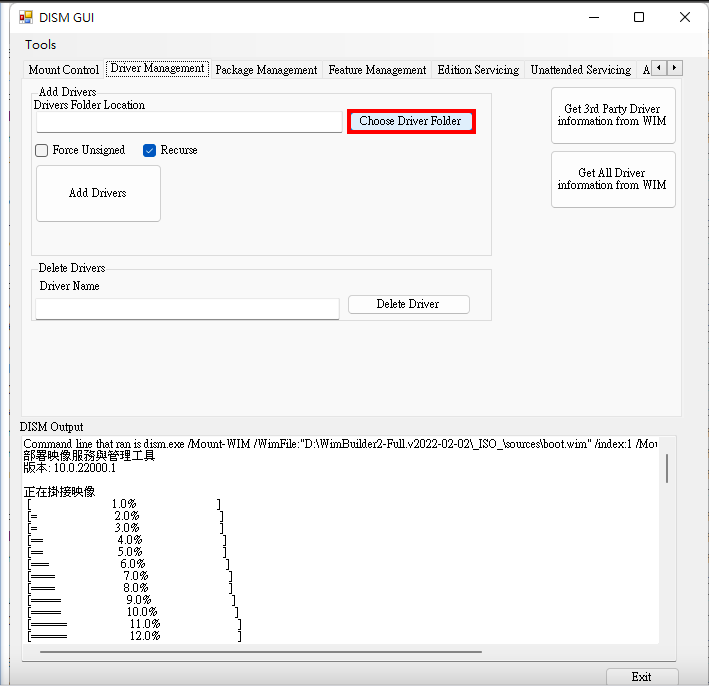Click the command line text in output
The image size is (709, 686).
point(340,444)
